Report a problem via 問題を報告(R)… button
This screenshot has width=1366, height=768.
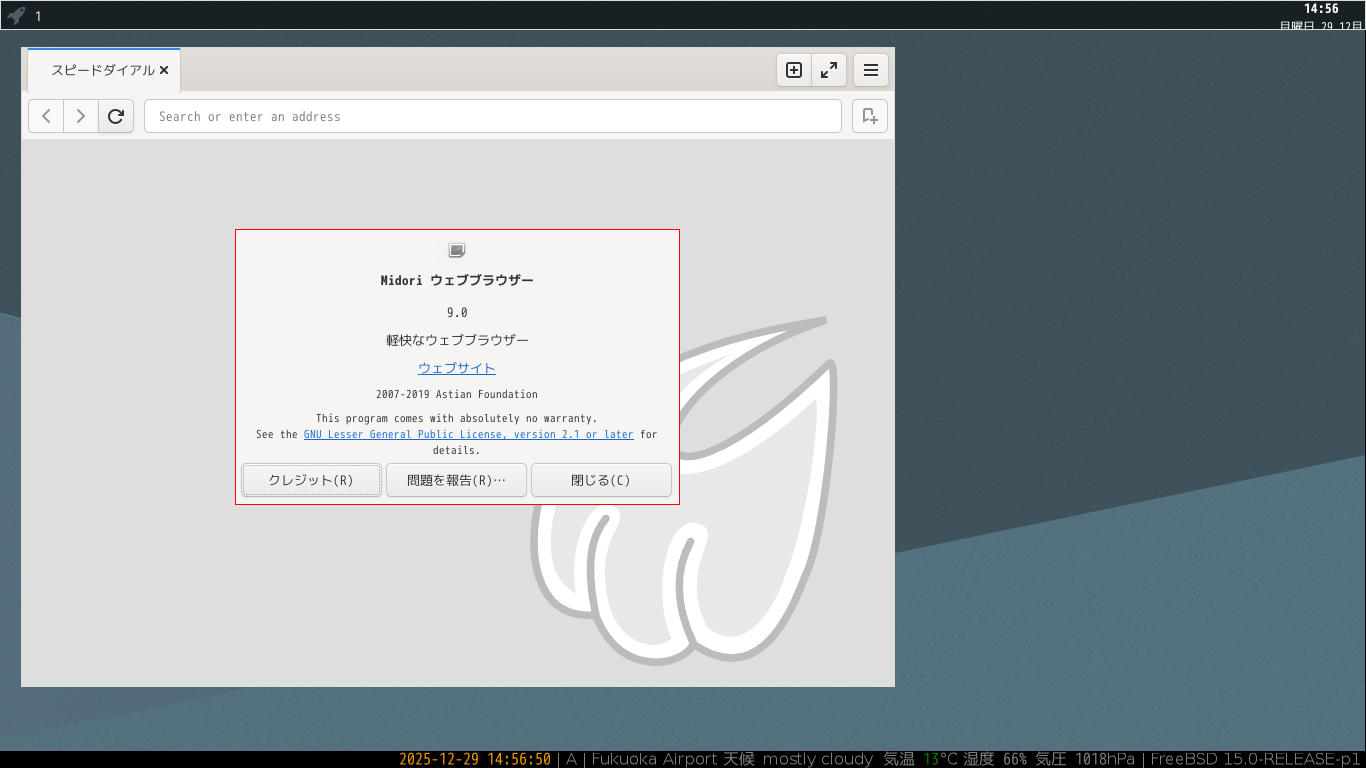point(456,480)
